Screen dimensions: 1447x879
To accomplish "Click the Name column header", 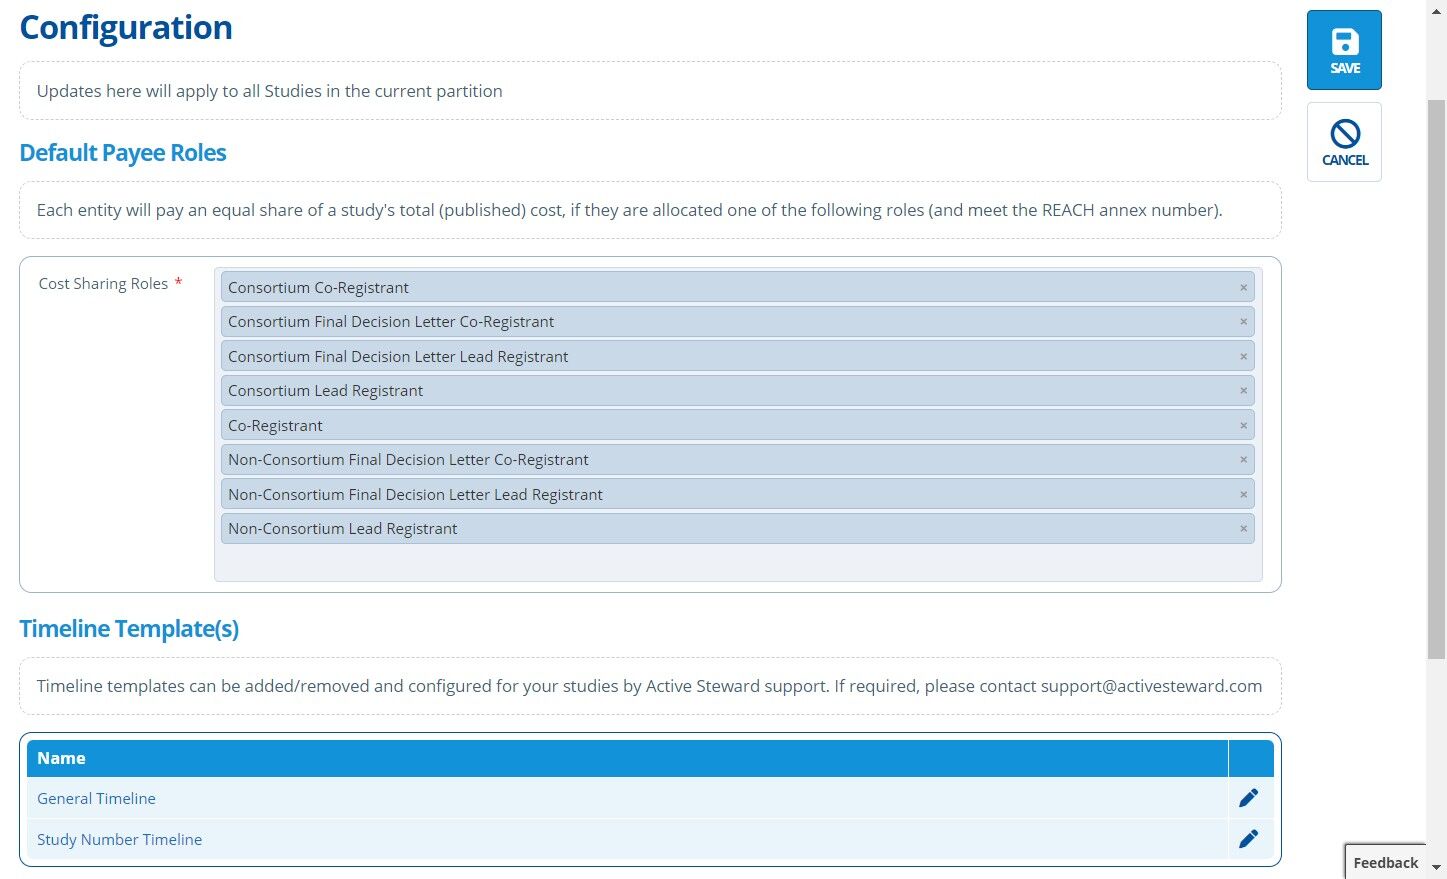I will pos(627,758).
